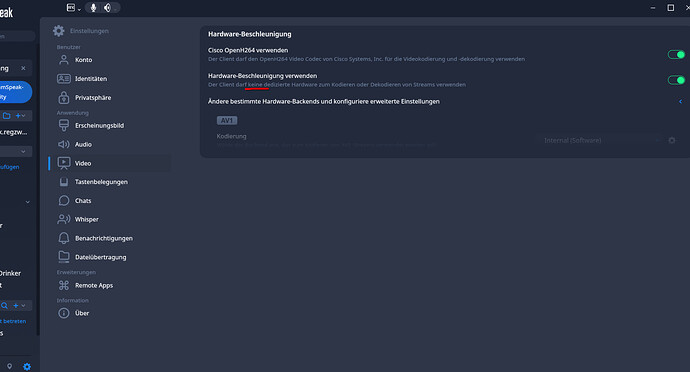
Task: Expand the chevron next to the folder plus
Action: point(24,116)
